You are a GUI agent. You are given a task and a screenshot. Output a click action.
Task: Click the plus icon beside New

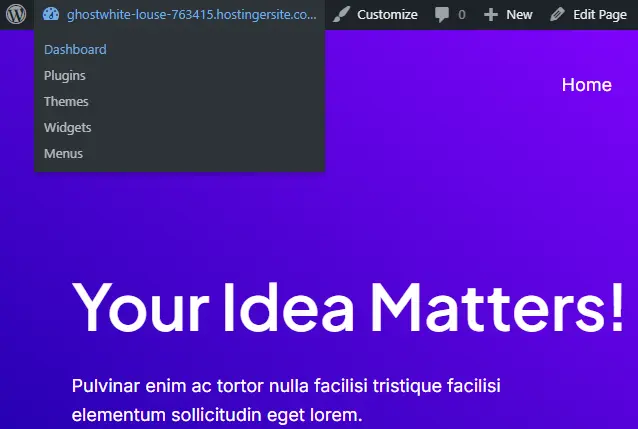pos(491,15)
